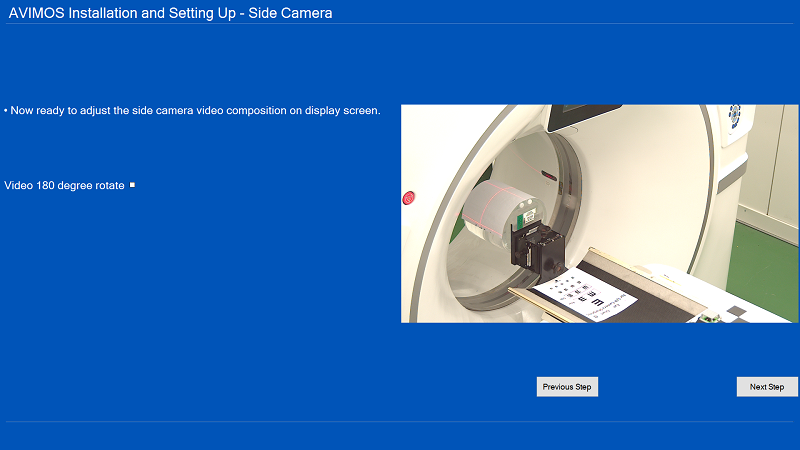Enable the Video 180 degree rotate checkbox
The height and width of the screenshot is (450, 800).
coord(132,185)
